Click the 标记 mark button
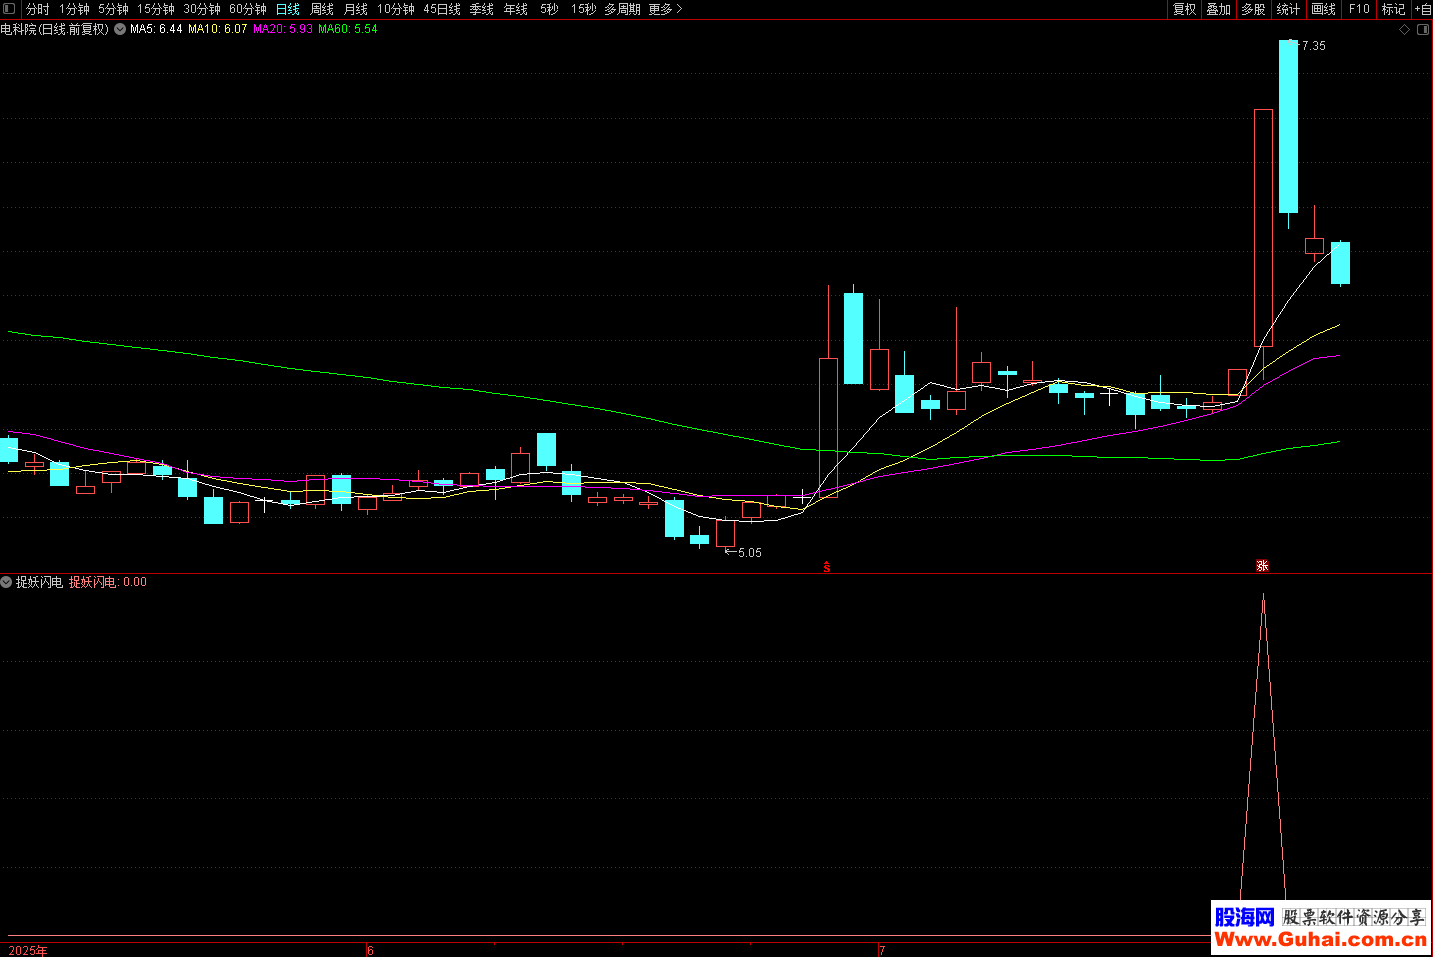This screenshot has height=957, width=1433. point(1394,9)
